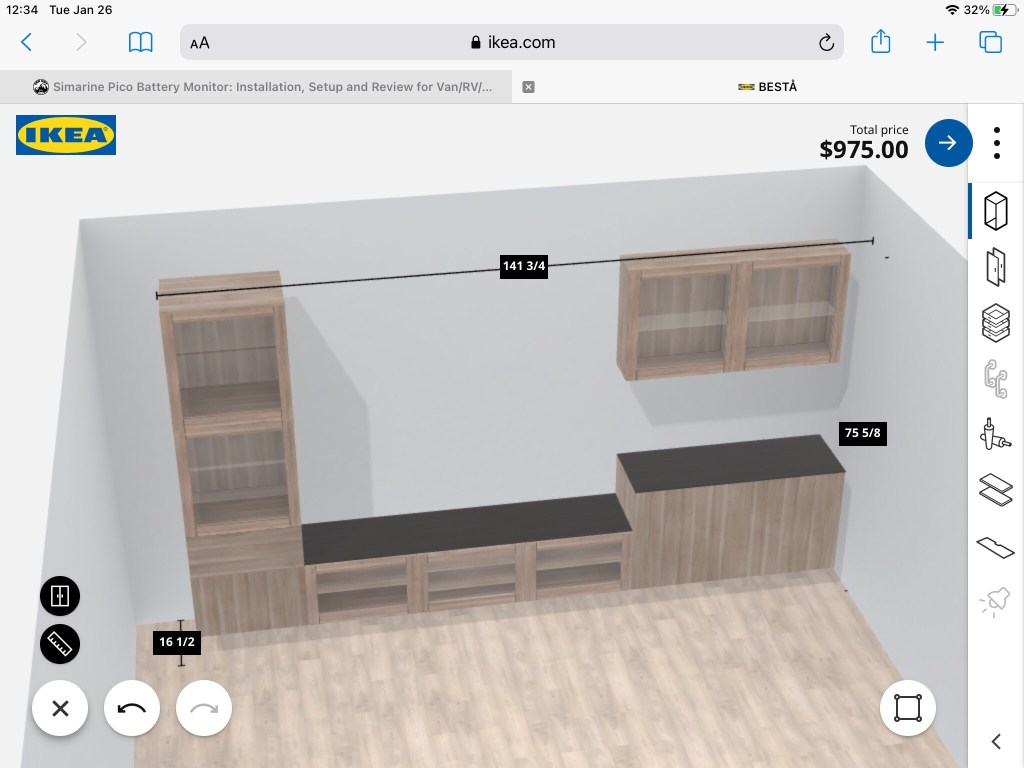Open the doors category in sidebar
Screen dimensions: 1024x768
(x=995, y=267)
